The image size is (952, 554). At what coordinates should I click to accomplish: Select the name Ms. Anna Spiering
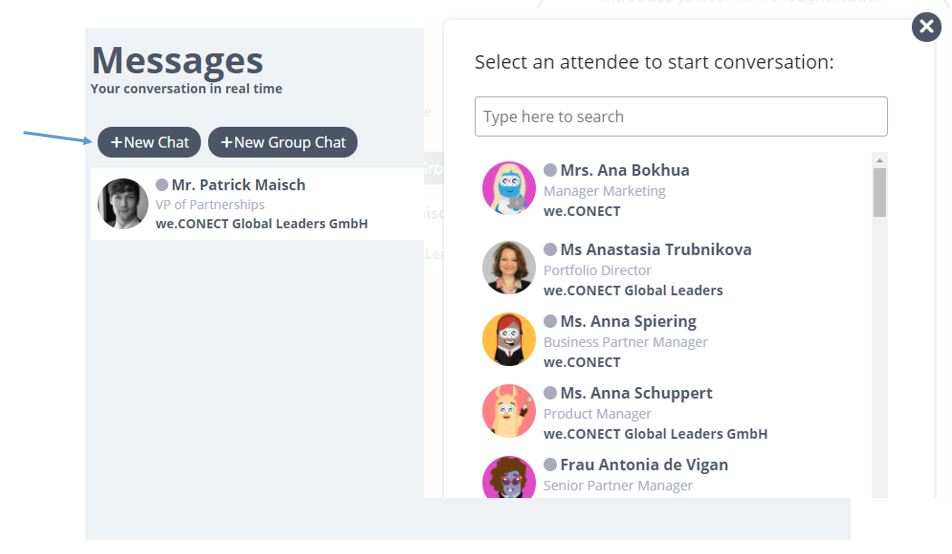(x=628, y=321)
